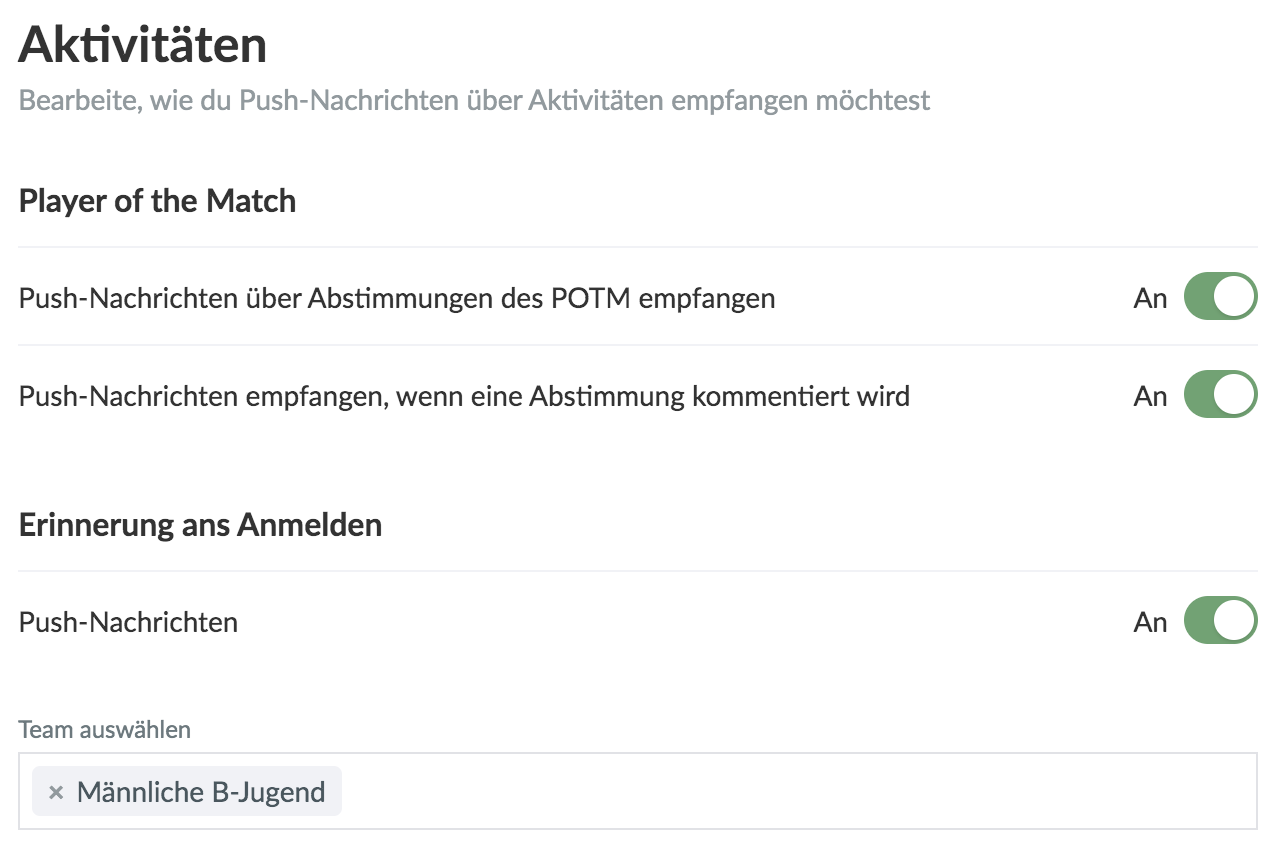
Task: Turn off the comment notification toggle
Action: (1220, 395)
